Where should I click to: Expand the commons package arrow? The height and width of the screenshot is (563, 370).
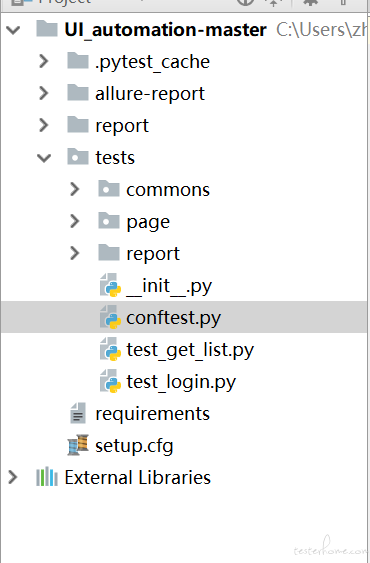point(75,189)
